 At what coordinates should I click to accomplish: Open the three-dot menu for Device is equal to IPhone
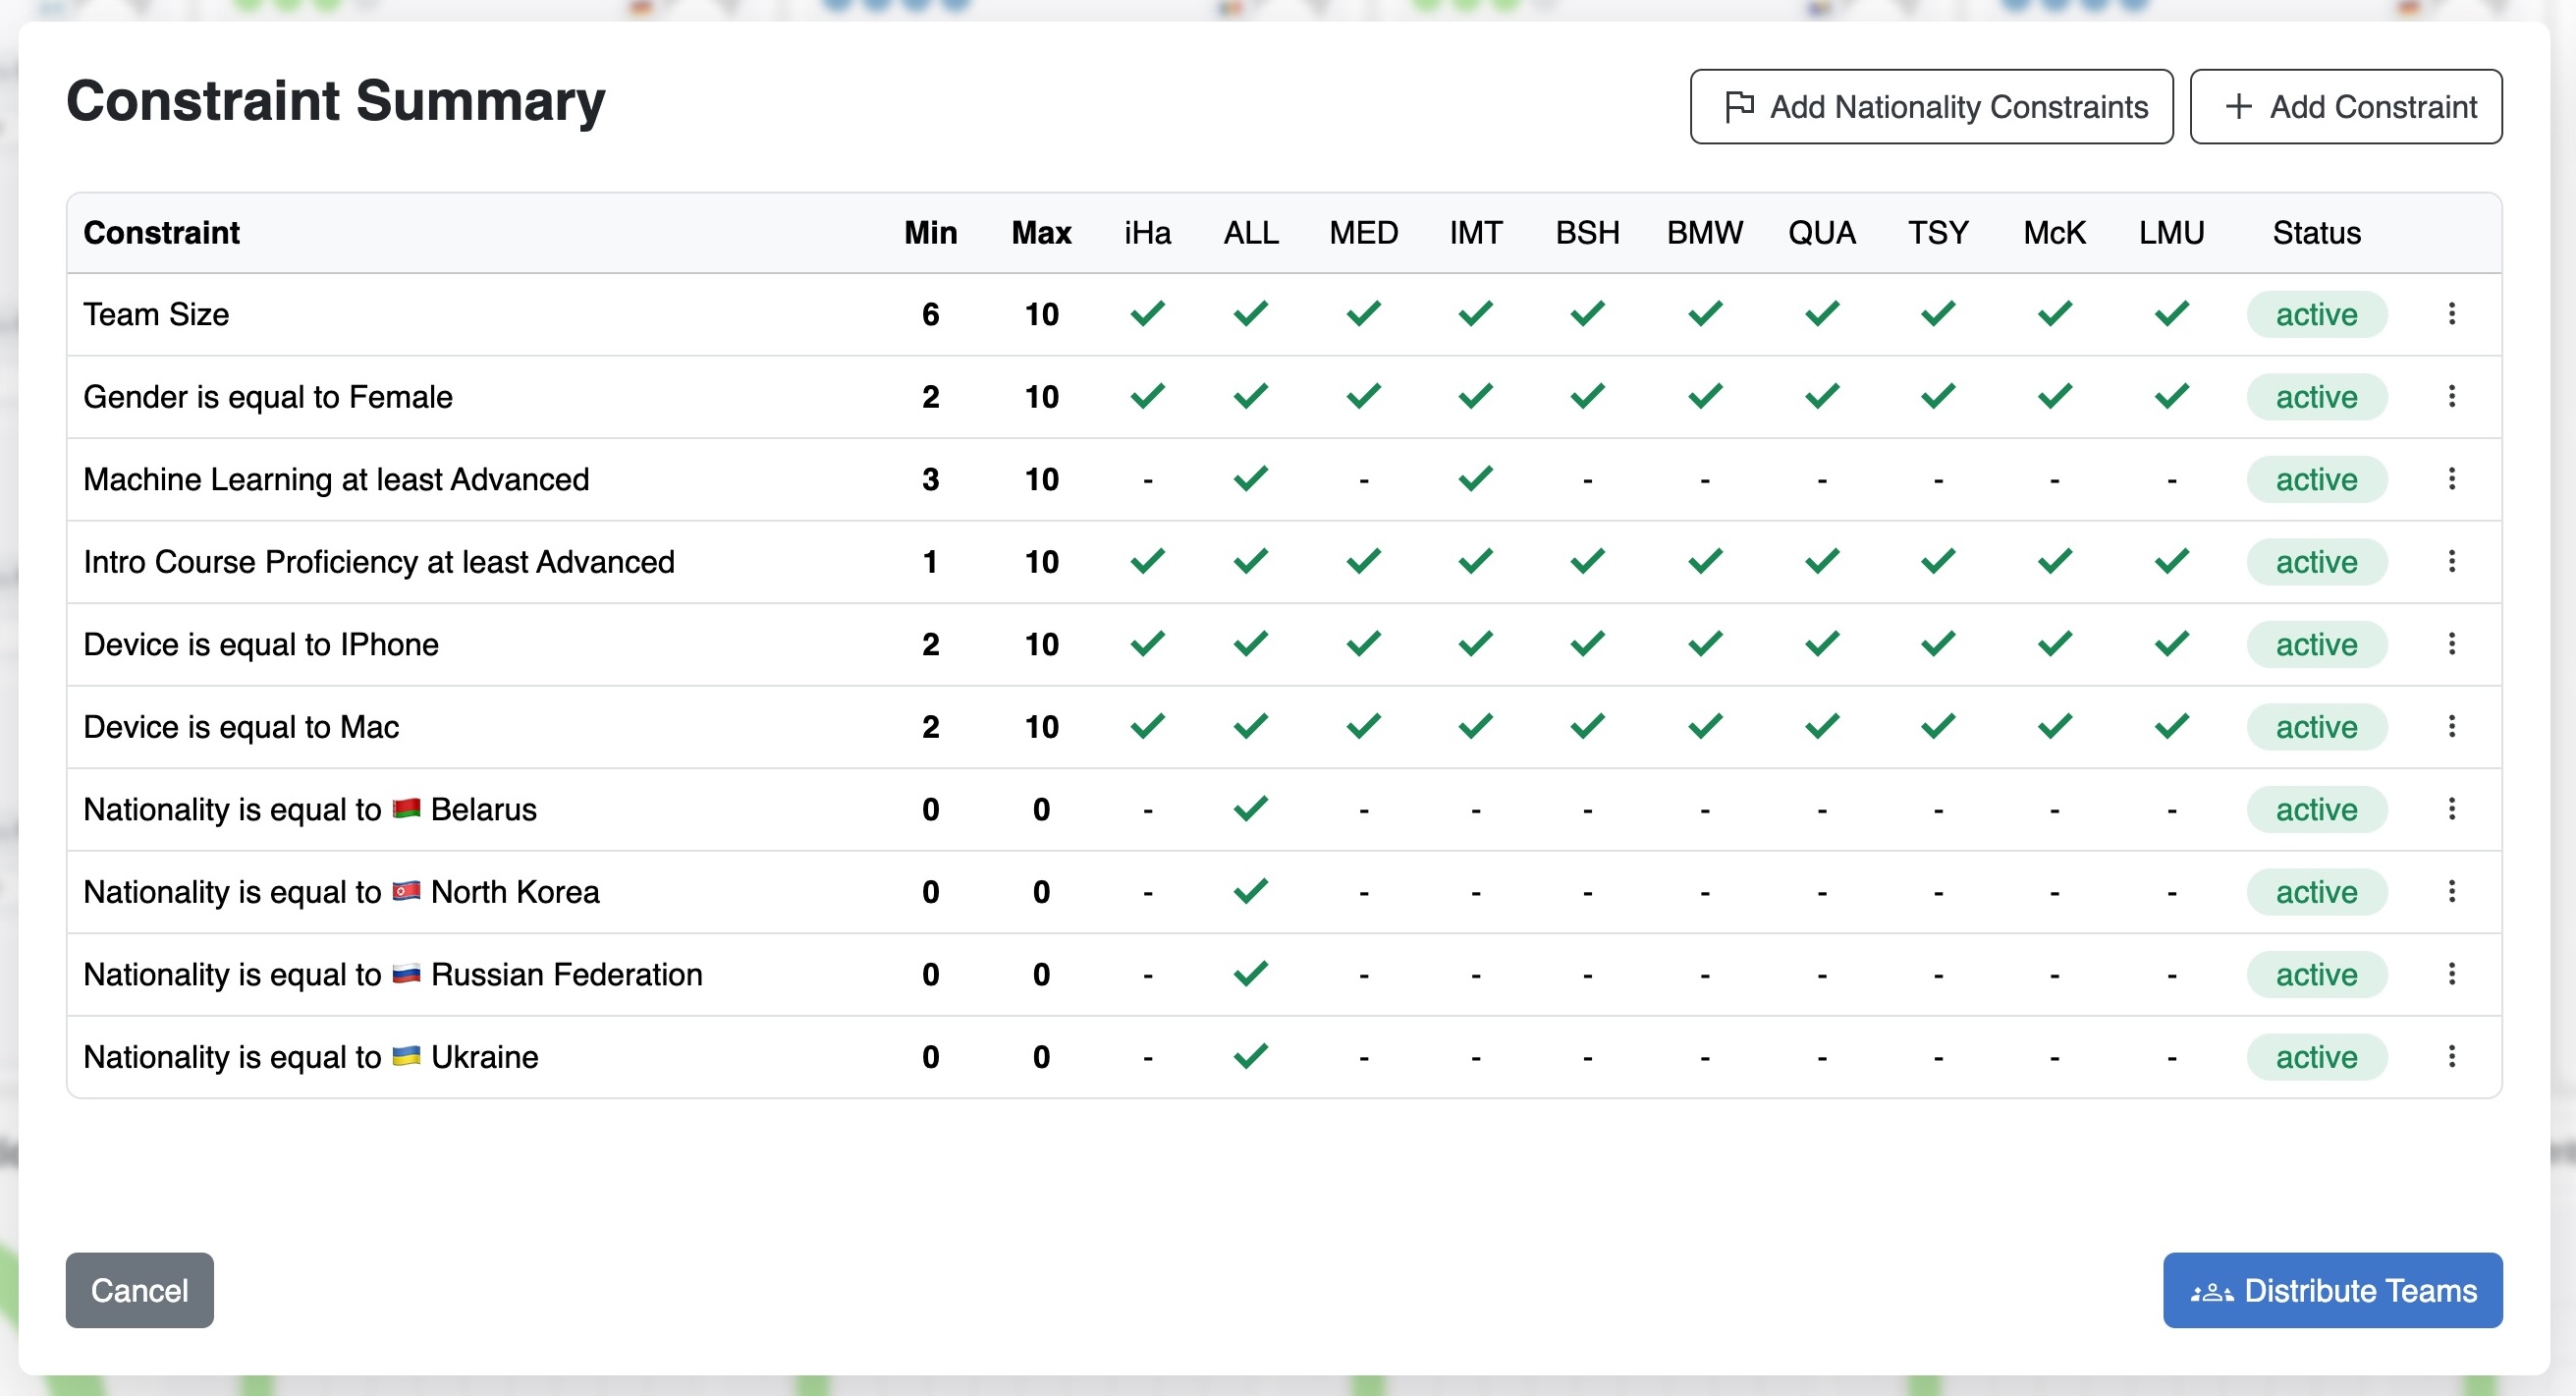pyautogui.click(x=2453, y=644)
